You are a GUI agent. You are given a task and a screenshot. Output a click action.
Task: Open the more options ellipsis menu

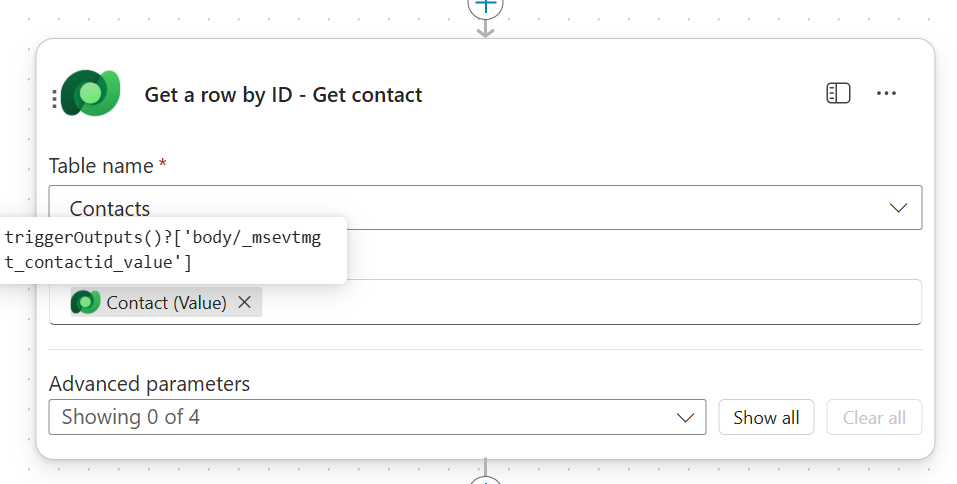[886, 94]
